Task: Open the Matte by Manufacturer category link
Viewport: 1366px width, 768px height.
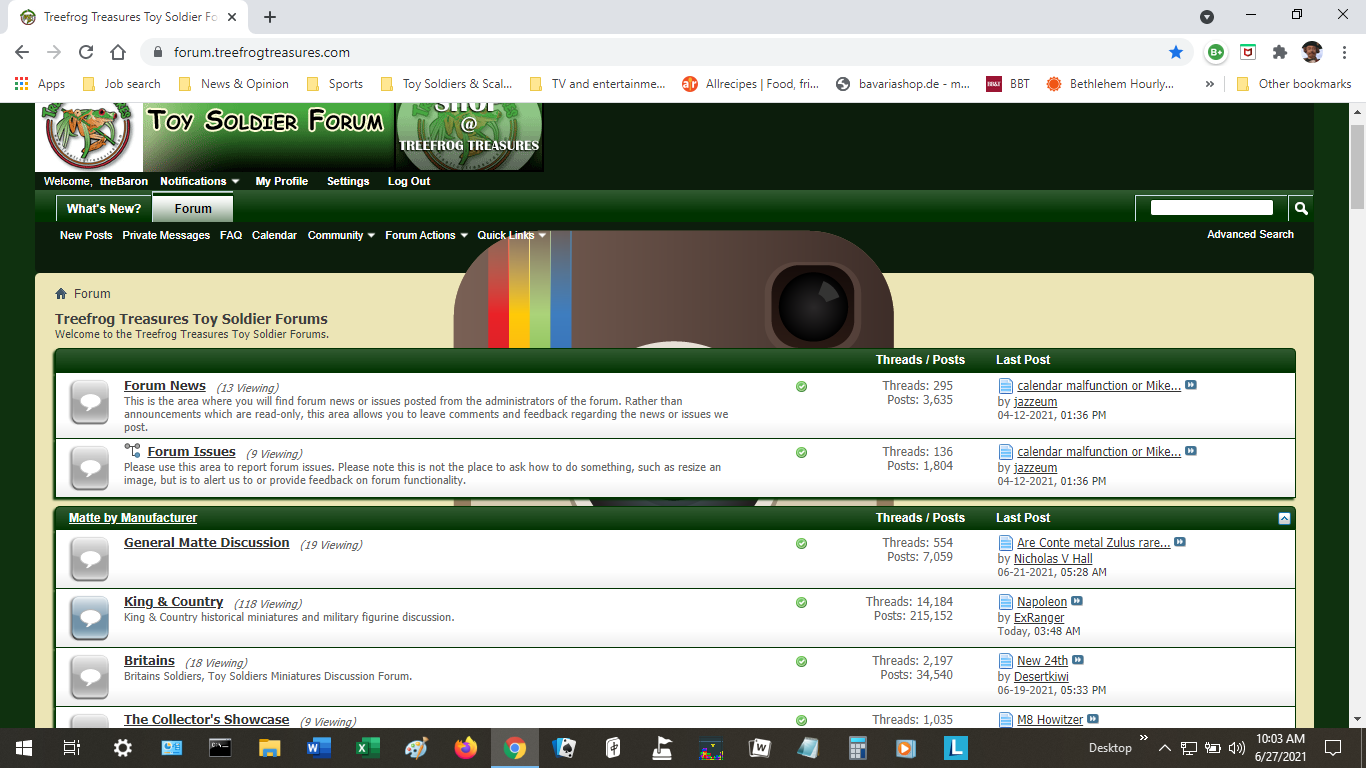Action: [133, 518]
